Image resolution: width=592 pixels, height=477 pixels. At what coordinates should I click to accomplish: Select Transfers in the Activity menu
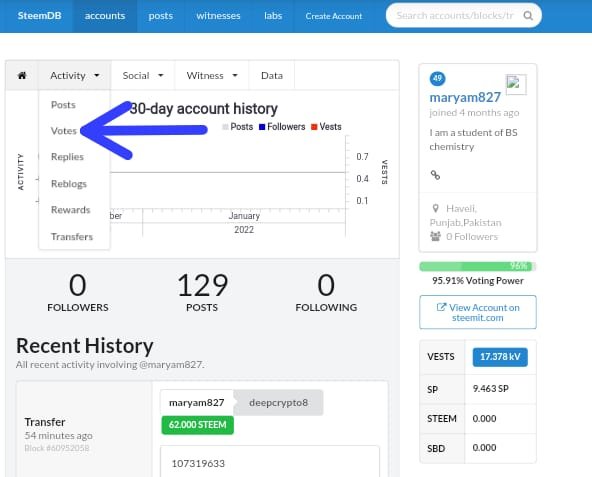tap(72, 236)
